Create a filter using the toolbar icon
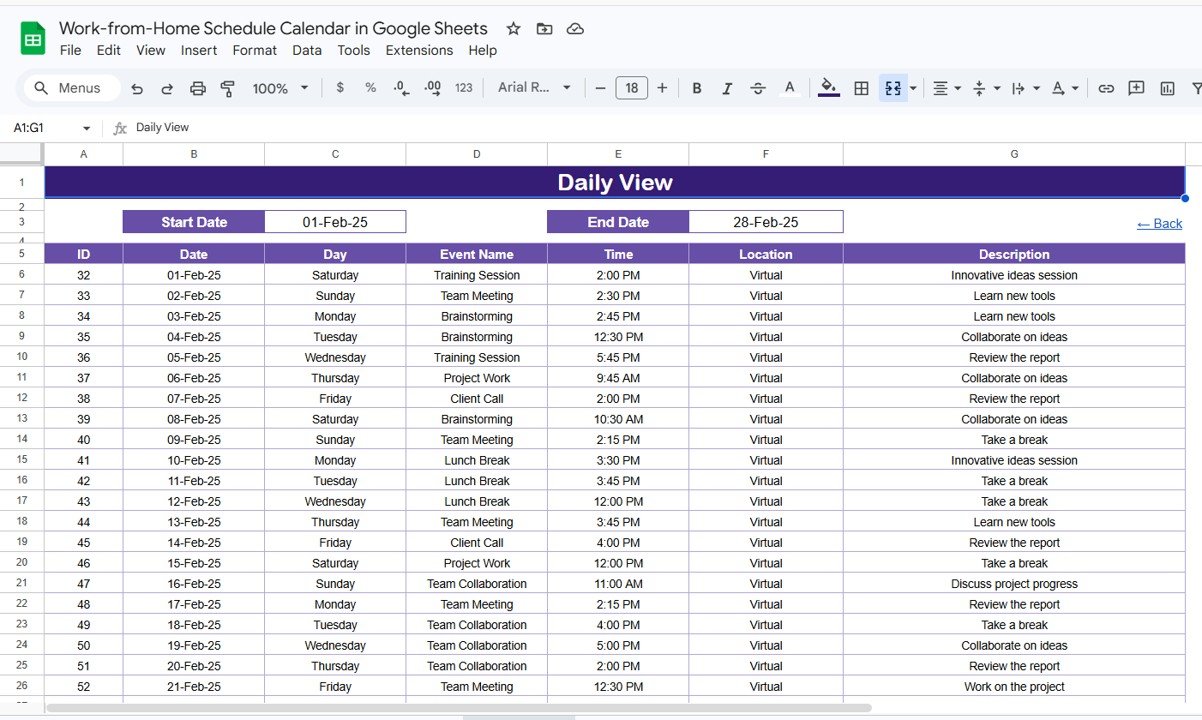1202x720 pixels. [x=1196, y=88]
